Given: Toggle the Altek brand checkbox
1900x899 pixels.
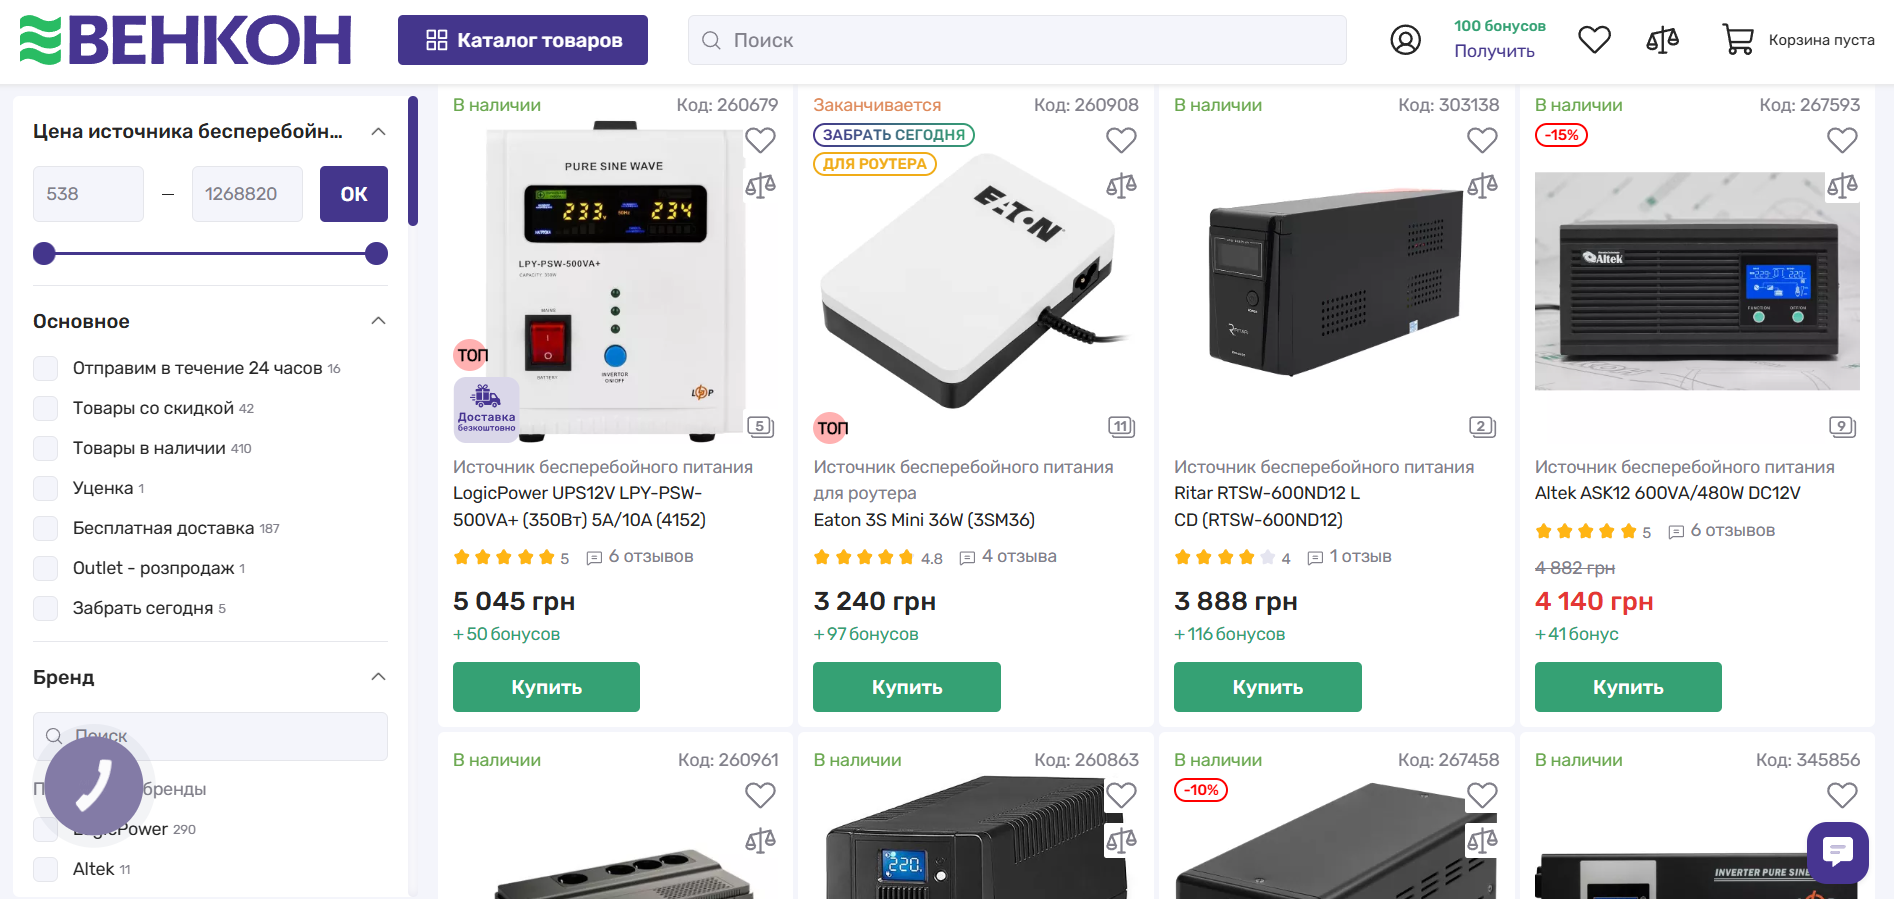Looking at the screenshot, I should 46,869.
